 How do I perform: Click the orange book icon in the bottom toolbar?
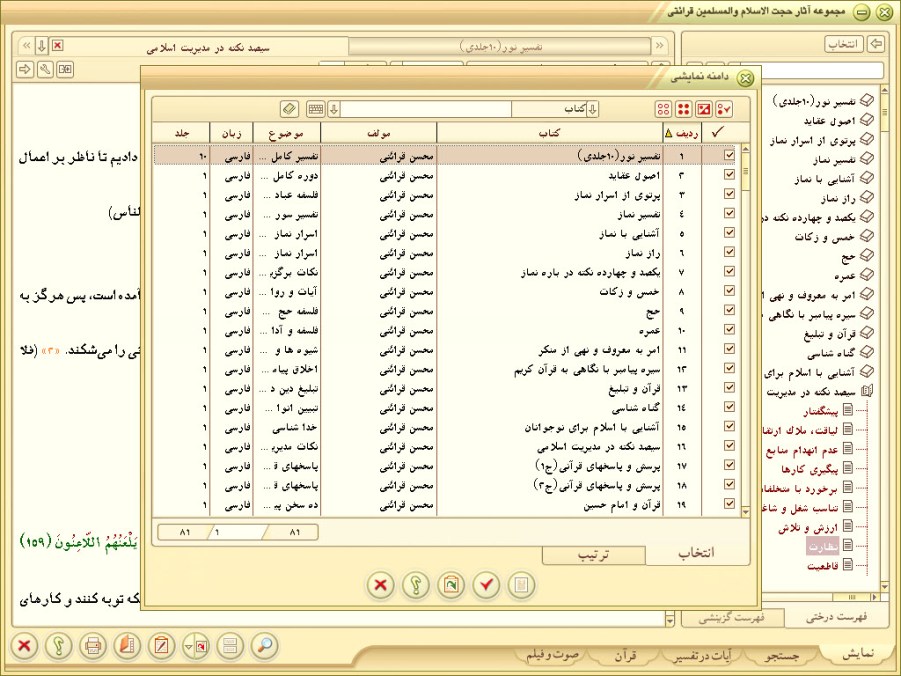pos(127,646)
